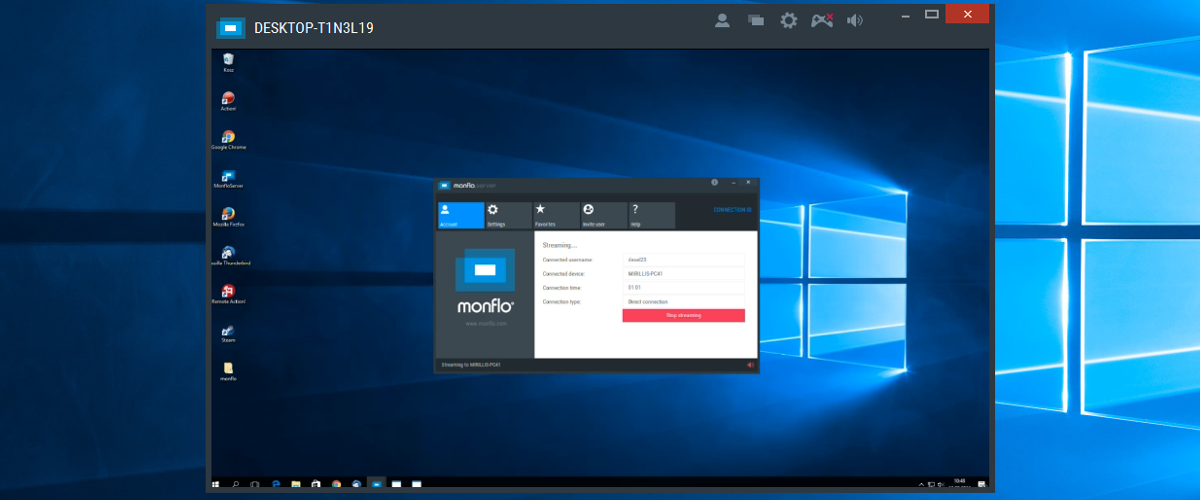
Task: Open the Invite user tab
Action: click(604, 215)
